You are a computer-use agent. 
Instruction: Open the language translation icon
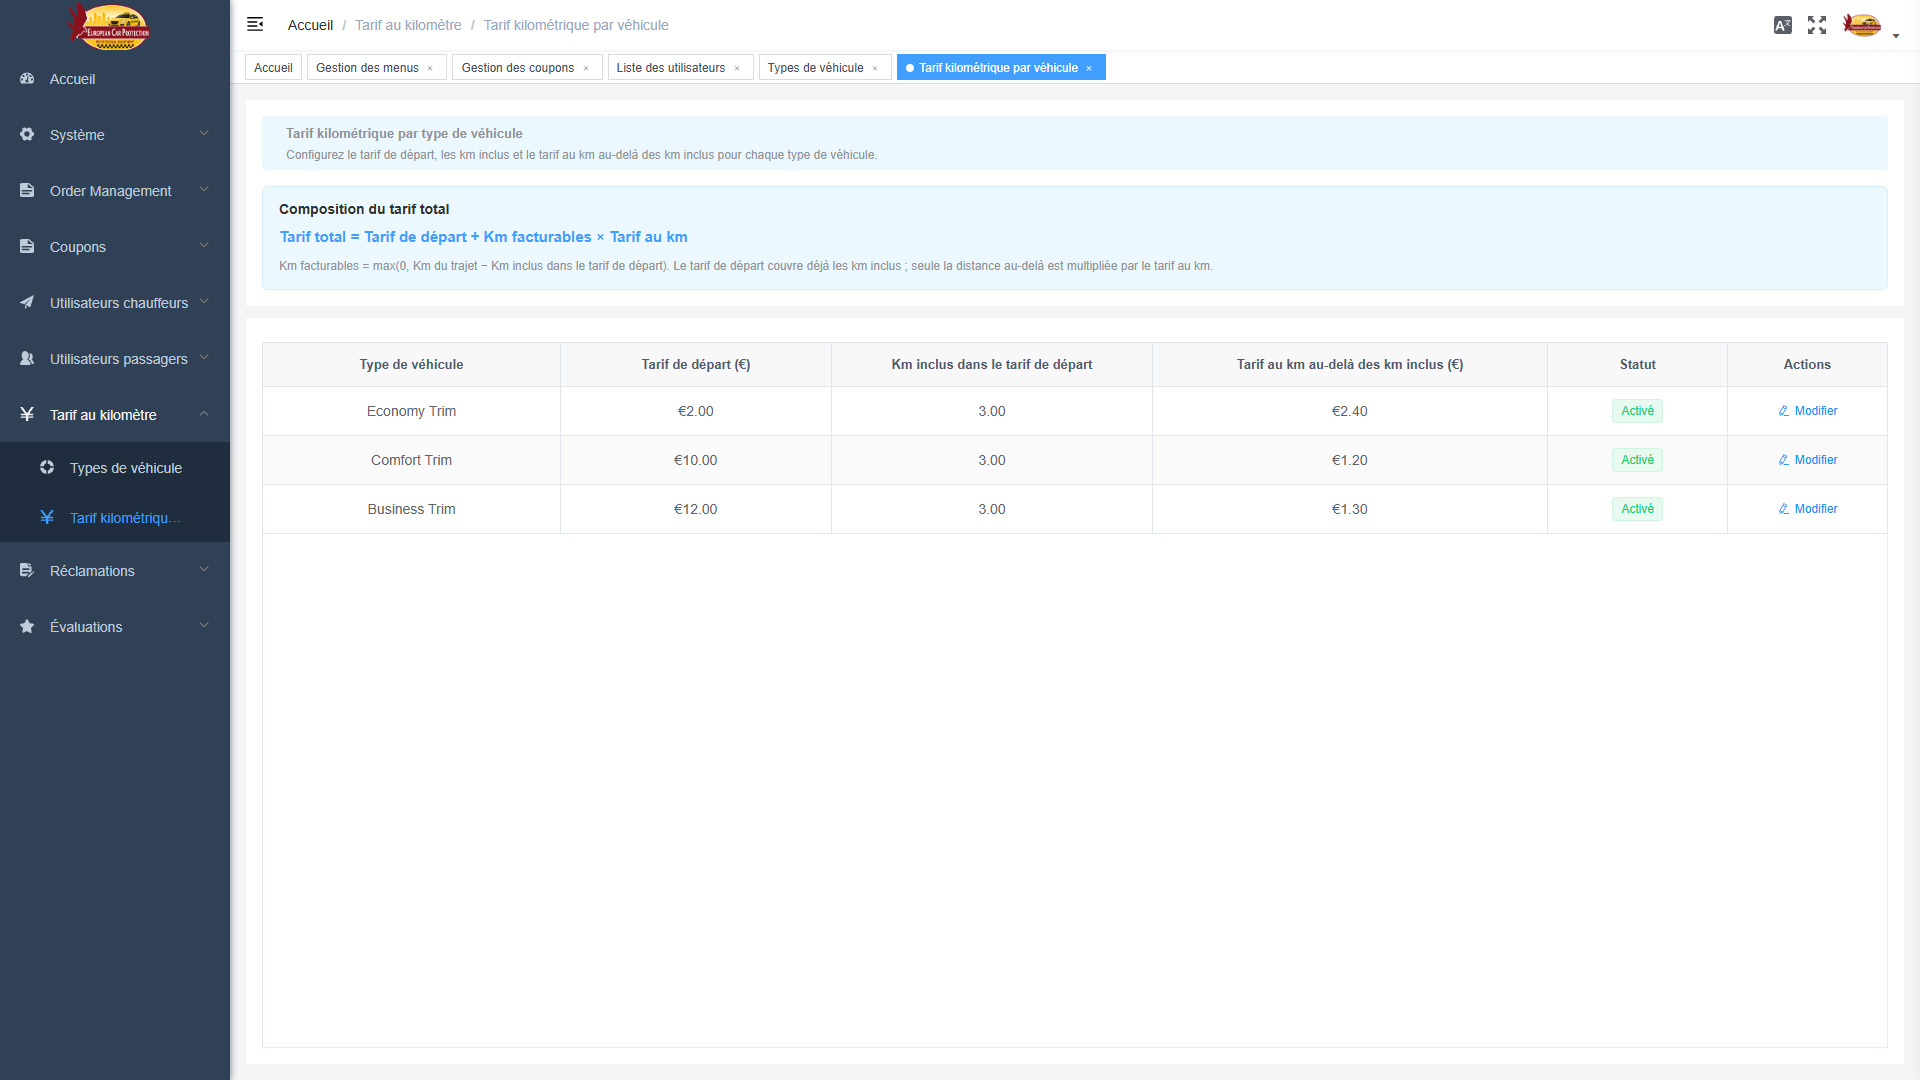(1782, 25)
